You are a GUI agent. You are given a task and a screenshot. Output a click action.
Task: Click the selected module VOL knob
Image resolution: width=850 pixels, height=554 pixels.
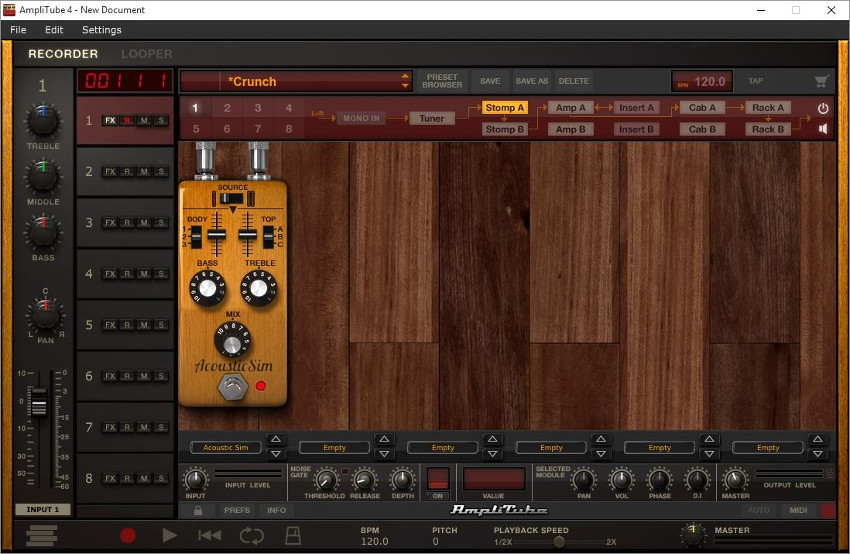[622, 480]
